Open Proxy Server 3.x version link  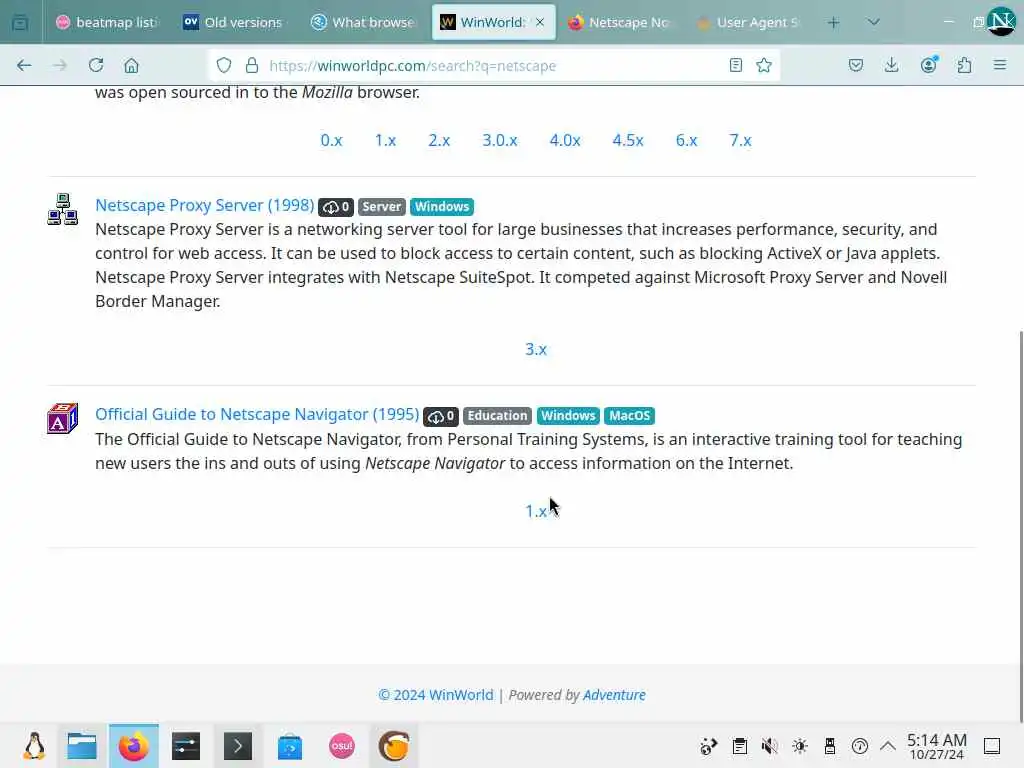pyautogui.click(x=536, y=349)
